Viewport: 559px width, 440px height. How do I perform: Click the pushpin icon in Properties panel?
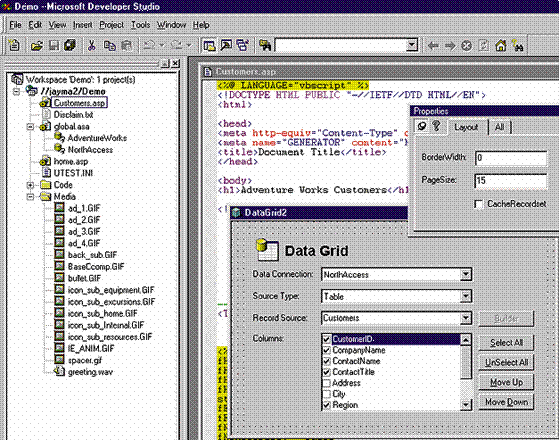pos(422,126)
